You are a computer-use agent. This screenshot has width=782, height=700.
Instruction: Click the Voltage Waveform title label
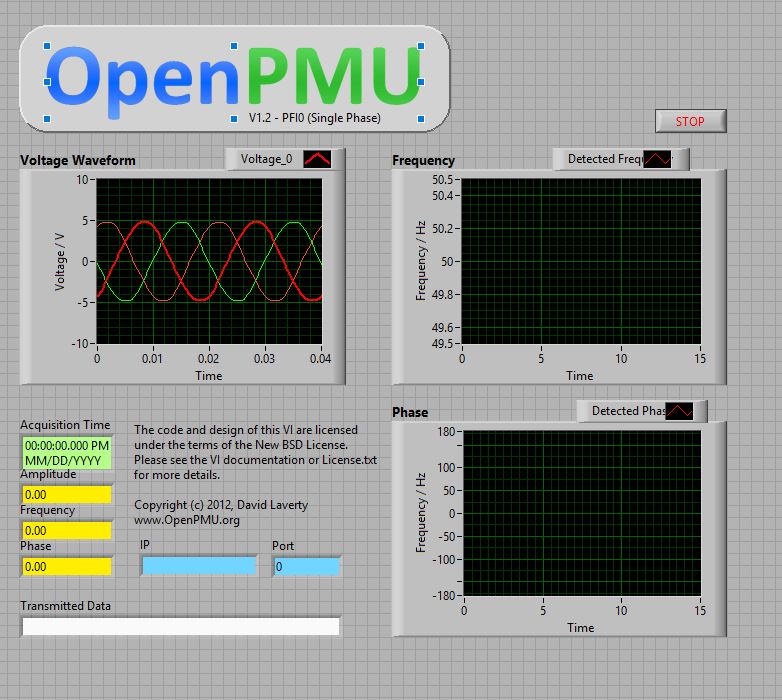click(x=78, y=161)
